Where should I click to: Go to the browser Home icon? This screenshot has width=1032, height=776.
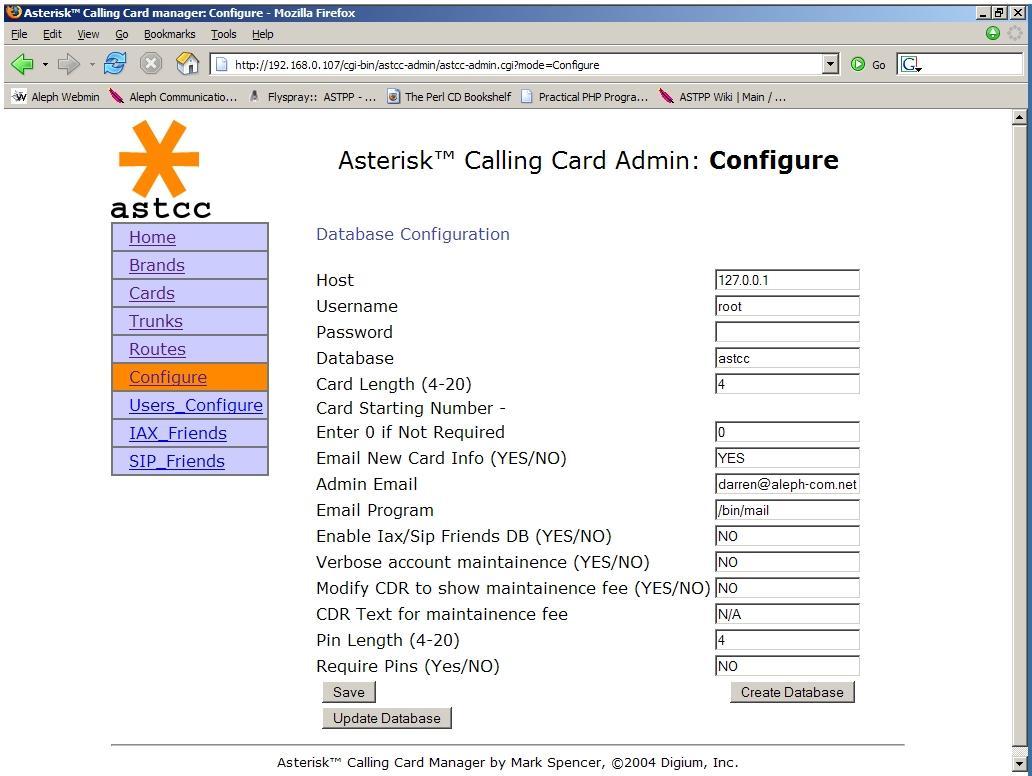pyautogui.click(x=187, y=64)
